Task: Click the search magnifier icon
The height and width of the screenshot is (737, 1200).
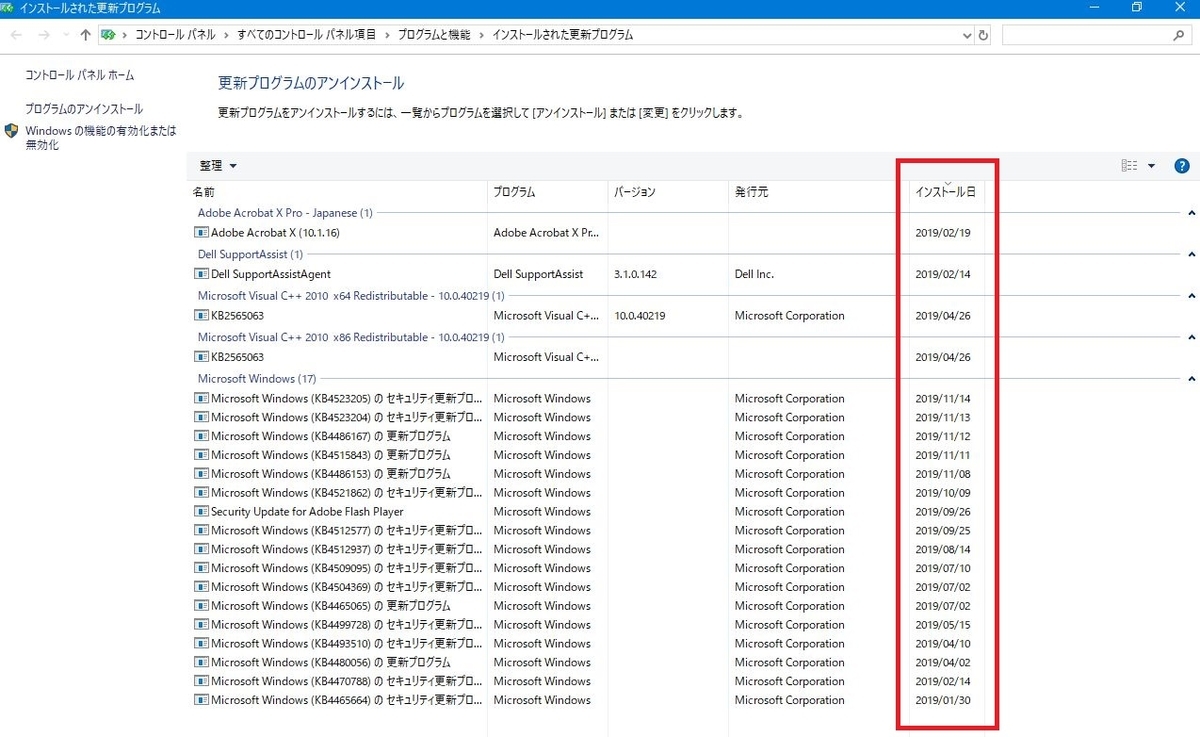Action: (x=1178, y=35)
